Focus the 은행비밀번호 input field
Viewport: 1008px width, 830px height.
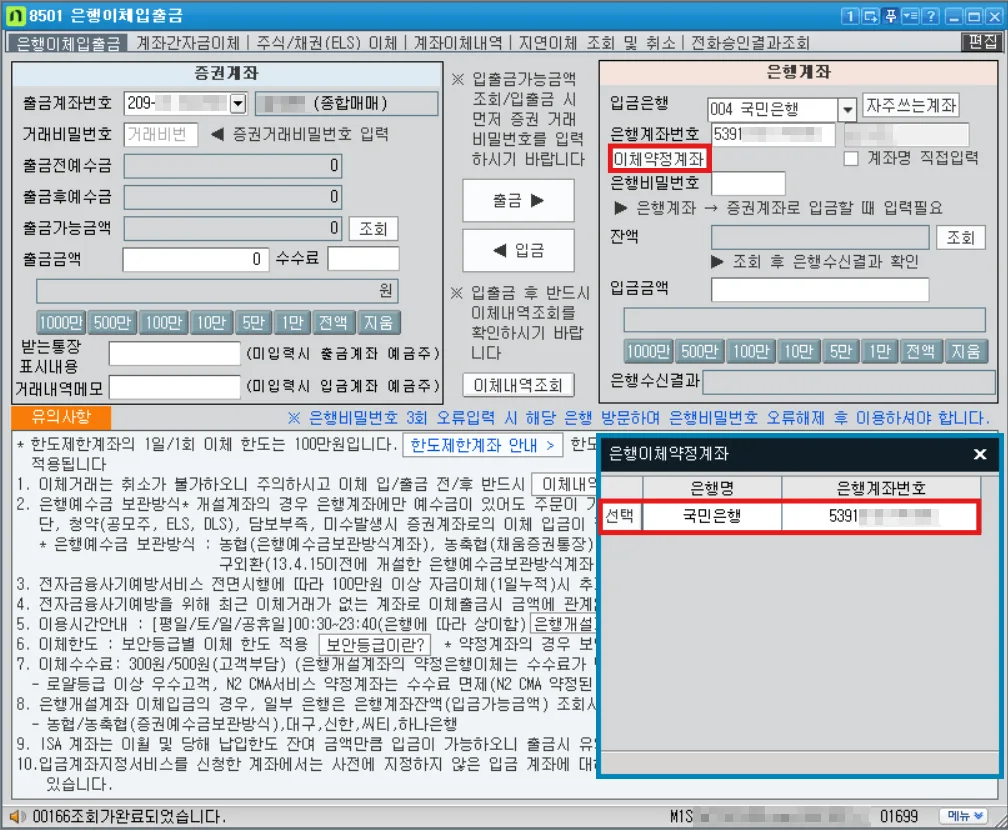(x=748, y=183)
